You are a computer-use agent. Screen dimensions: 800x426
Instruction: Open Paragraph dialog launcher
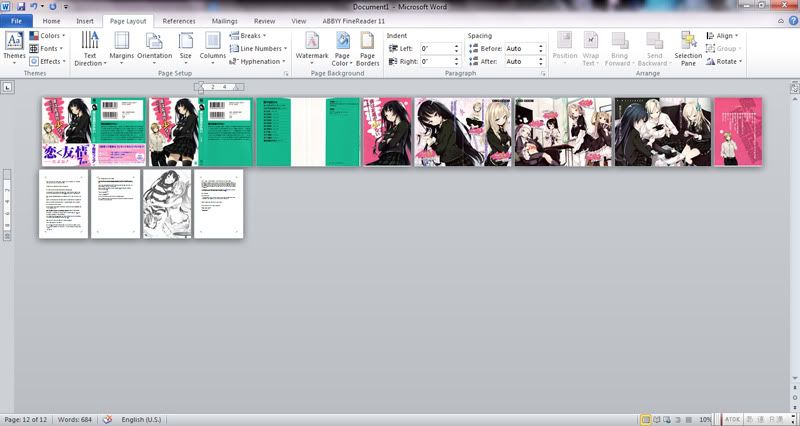(543, 73)
